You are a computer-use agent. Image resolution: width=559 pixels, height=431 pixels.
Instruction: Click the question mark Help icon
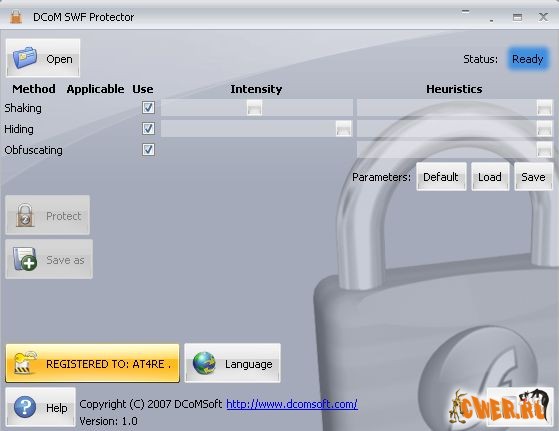coord(25,407)
